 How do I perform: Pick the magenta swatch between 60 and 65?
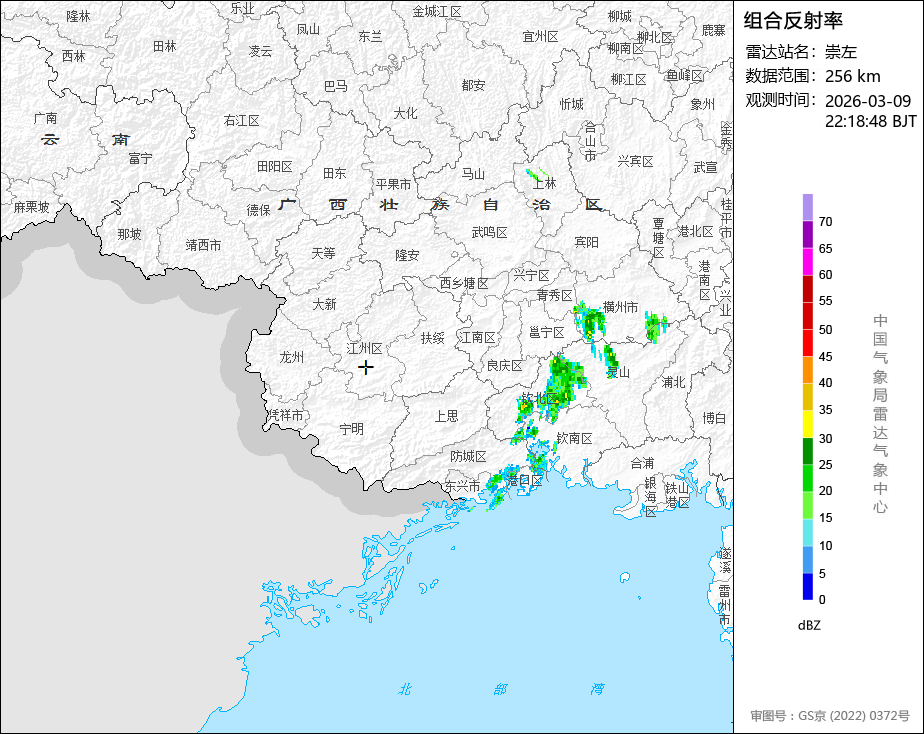pos(807,262)
